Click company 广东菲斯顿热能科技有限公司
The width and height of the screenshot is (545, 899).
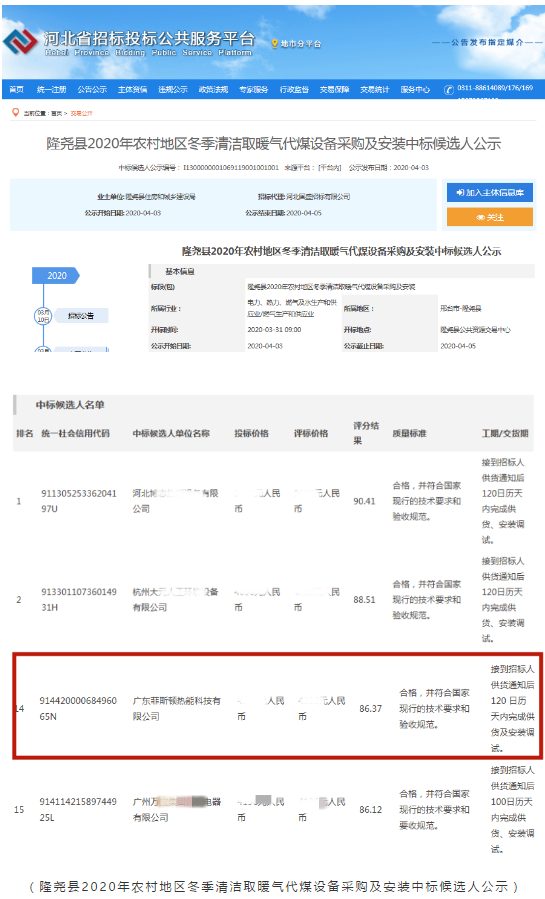177,709
